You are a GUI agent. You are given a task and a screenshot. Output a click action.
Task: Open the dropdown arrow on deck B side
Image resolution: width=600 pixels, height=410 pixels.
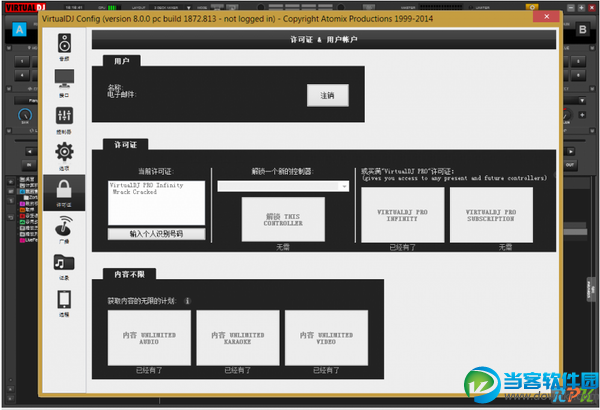(582, 101)
